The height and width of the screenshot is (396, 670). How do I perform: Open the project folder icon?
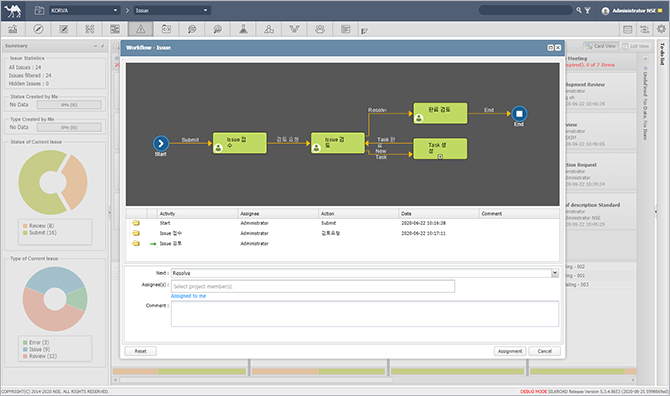39,10
